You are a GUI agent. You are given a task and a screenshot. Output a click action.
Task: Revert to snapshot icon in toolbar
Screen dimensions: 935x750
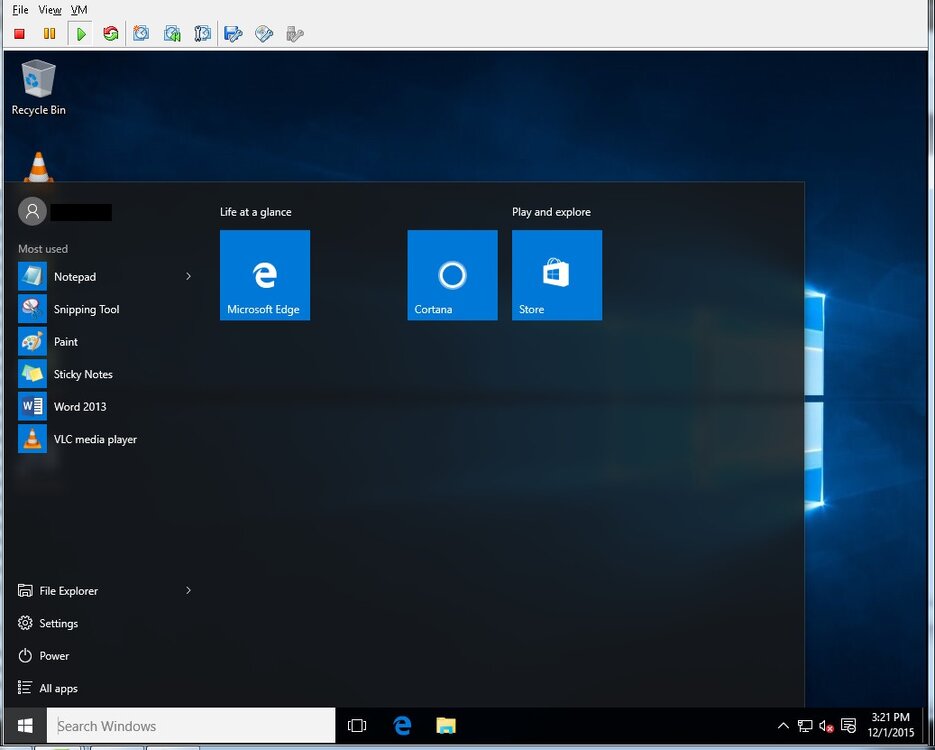coord(172,33)
